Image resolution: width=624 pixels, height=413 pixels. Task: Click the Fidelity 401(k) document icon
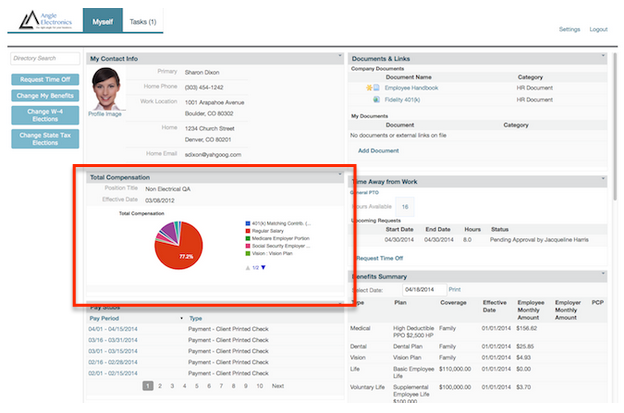click(378, 100)
